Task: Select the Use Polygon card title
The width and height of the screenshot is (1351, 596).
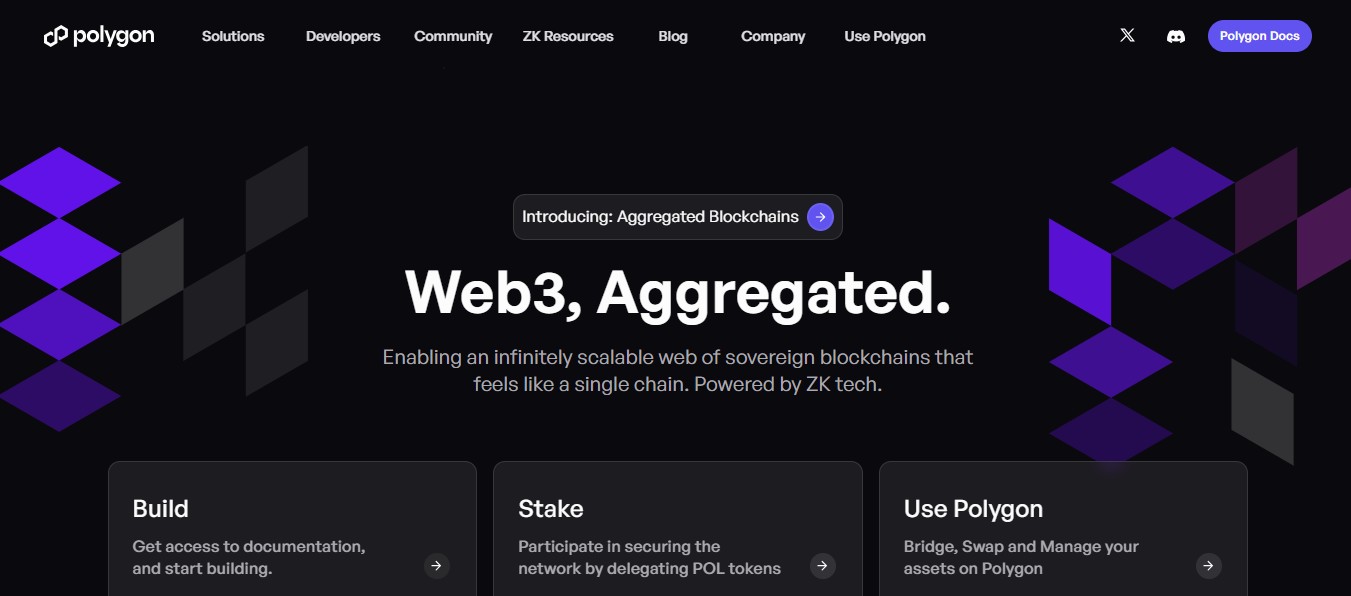Action: click(973, 509)
